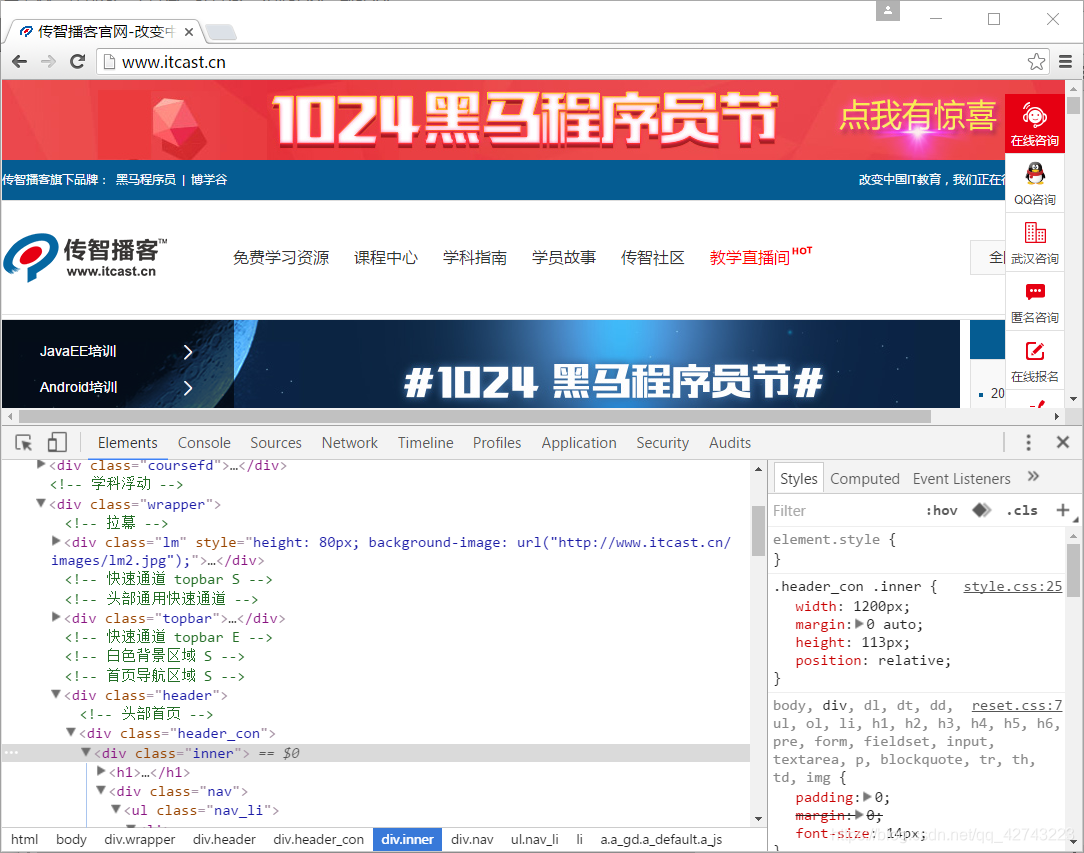Screen dimensions: 1084x853
Task: Collapse the ul class nav_li node
Action: (116, 809)
